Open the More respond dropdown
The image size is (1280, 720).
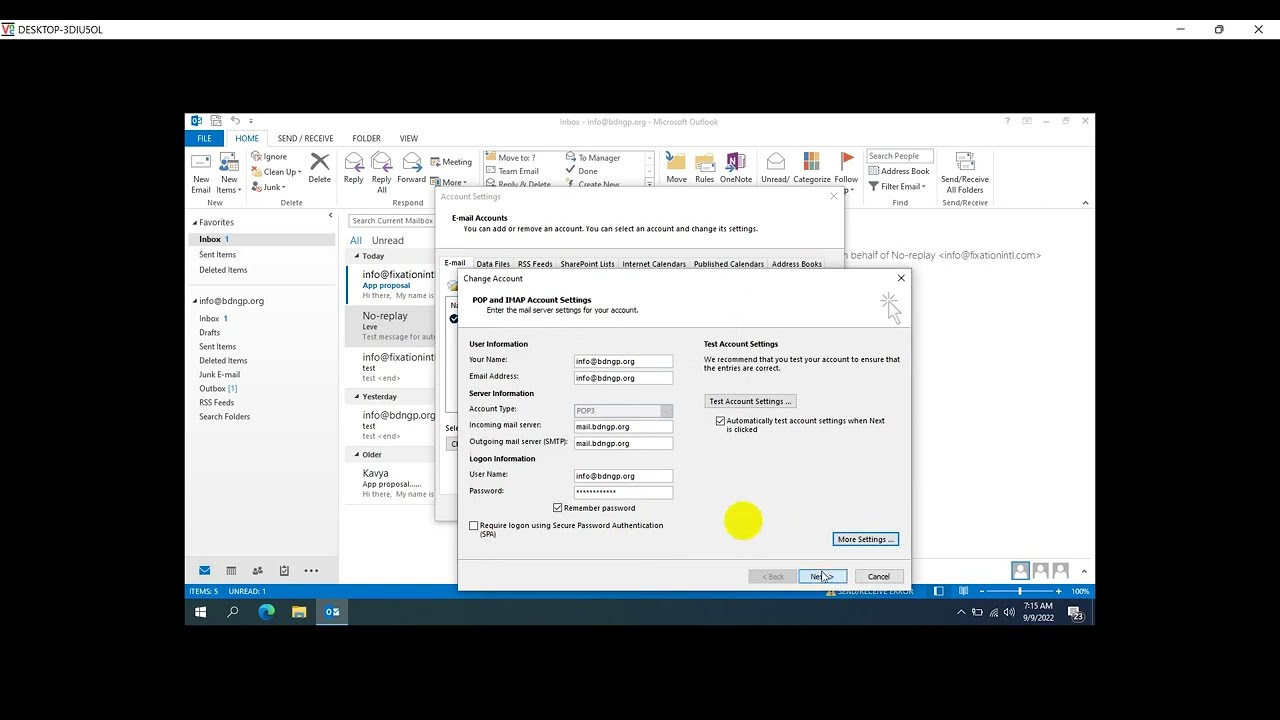449,182
